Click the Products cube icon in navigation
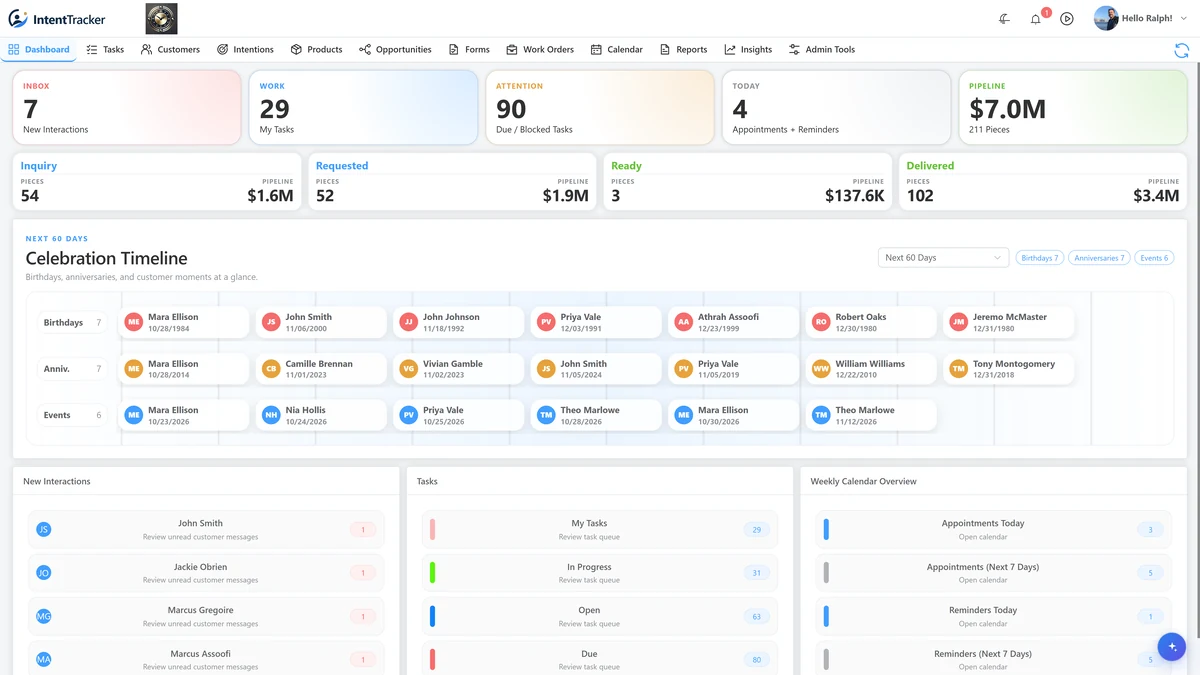 coord(296,49)
